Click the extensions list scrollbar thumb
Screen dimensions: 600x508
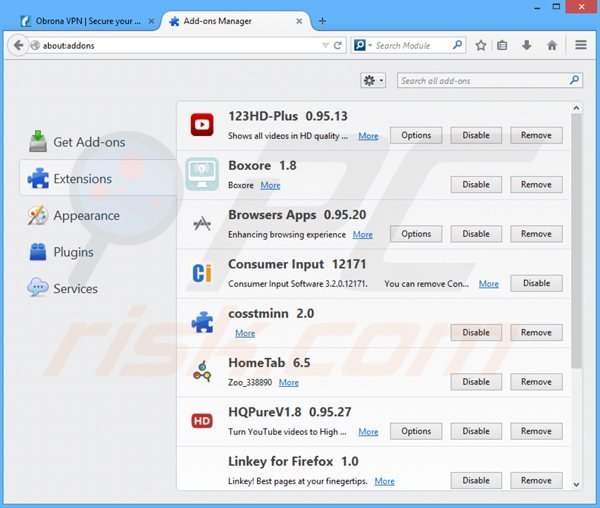(576, 241)
